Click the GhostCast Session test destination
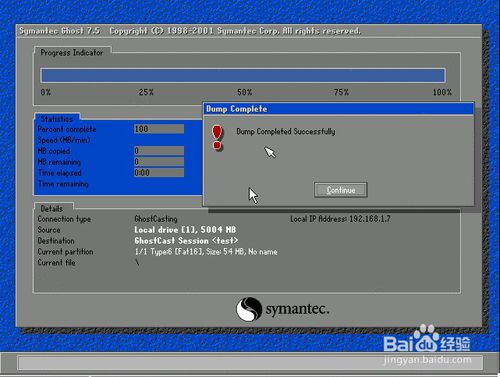Screen dimensions: 500x377 coord(186,241)
